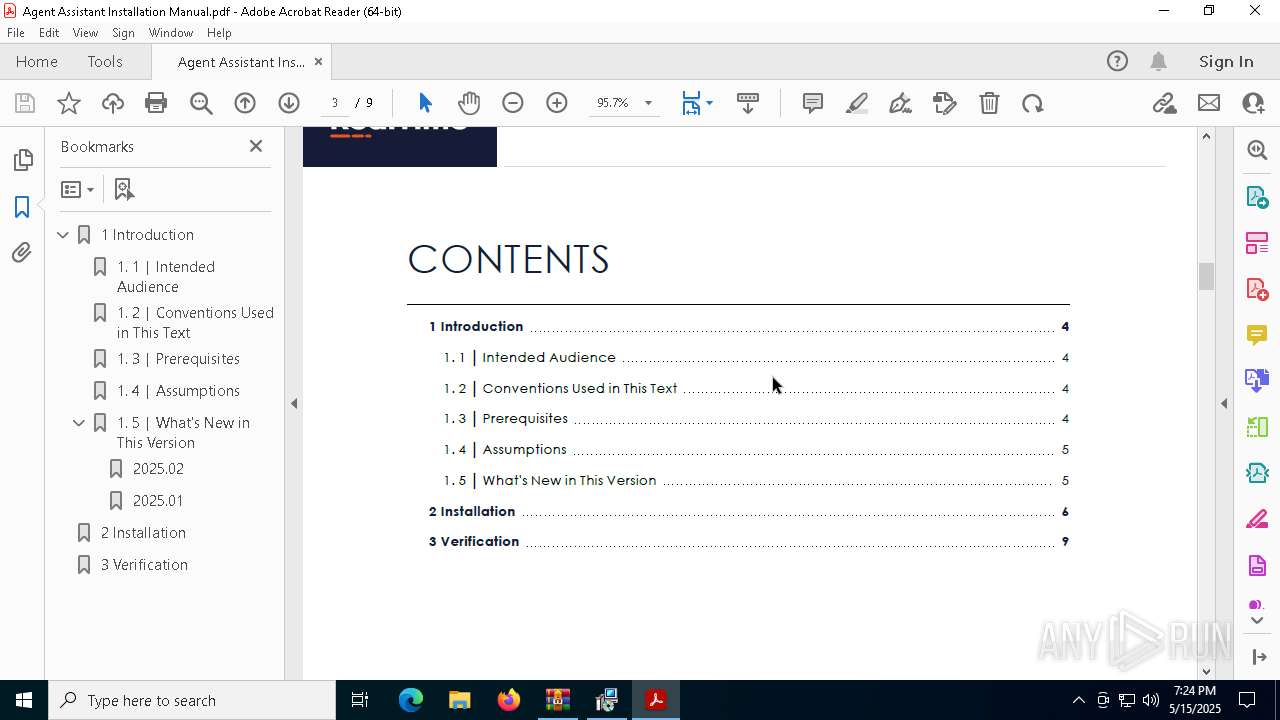1280x720 pixels.
Task: Collapse the What's New in This Version bookmark
Action: 79,423
